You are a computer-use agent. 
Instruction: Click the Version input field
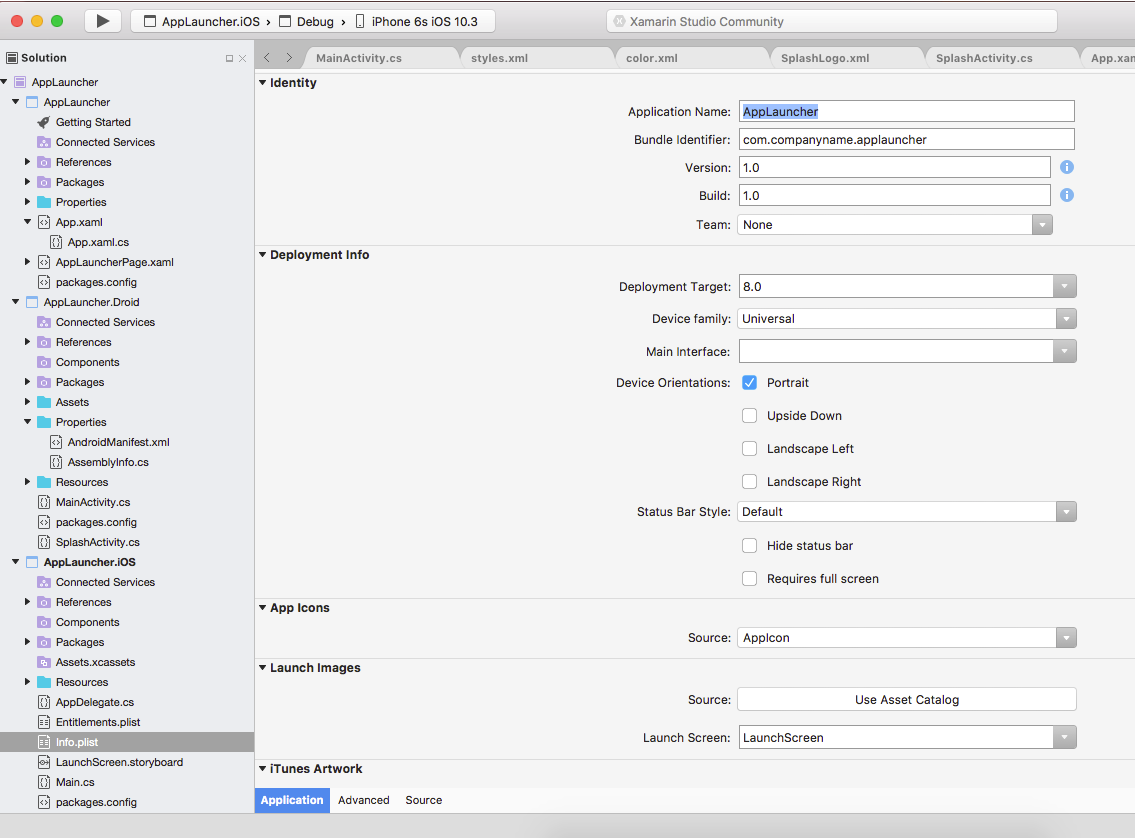(x=895, y=168)
